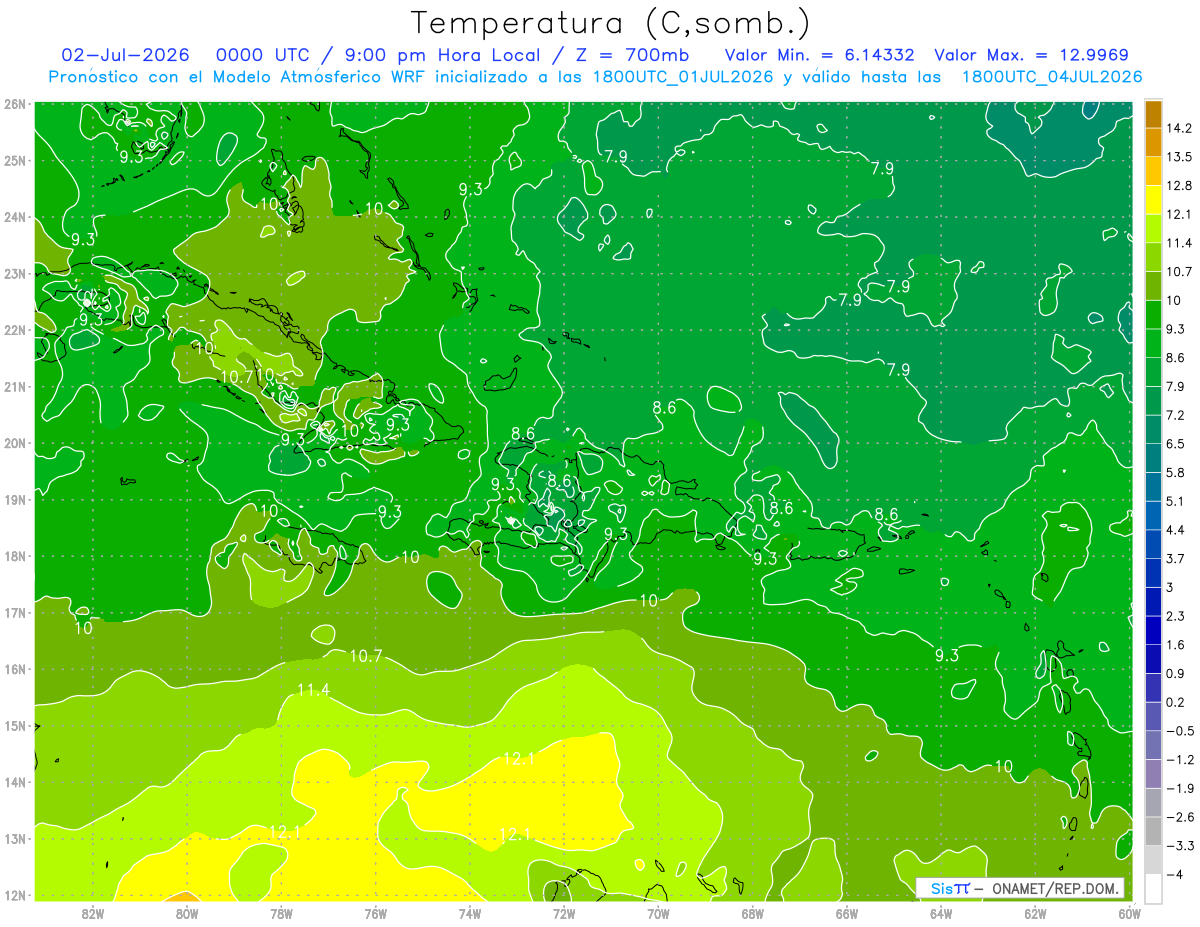Click the '3.7' color scale label
The height and width of the screenshot is (927, 1200).
pos(1176,558)
